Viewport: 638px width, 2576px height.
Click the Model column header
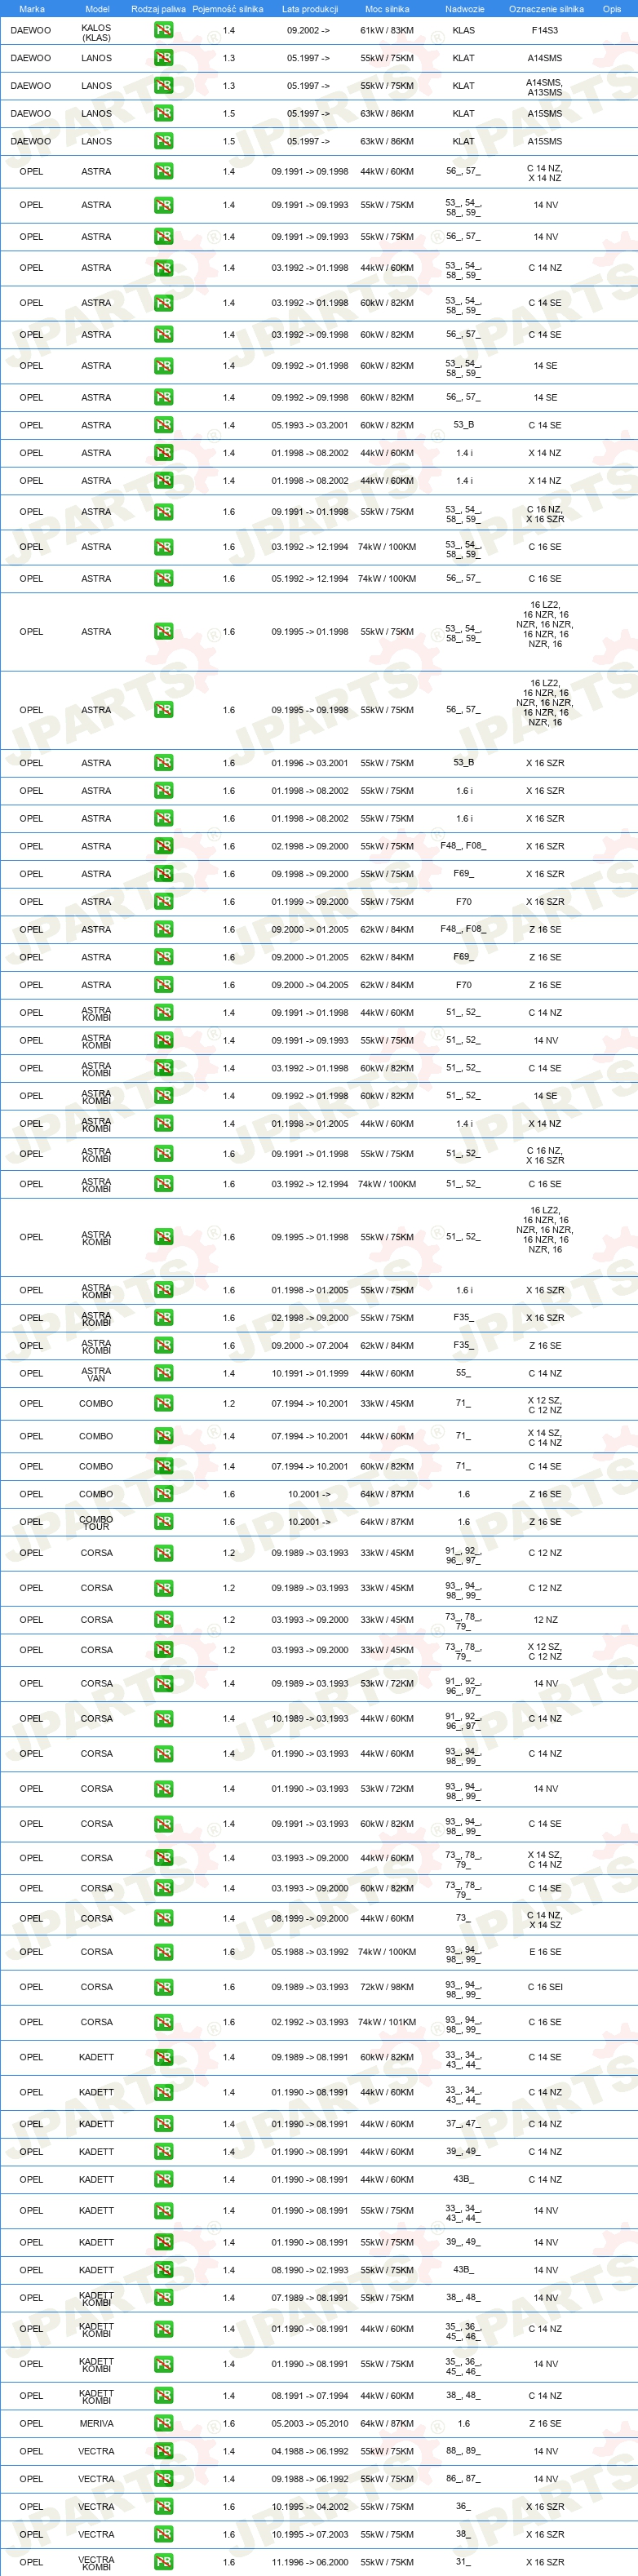point(97,9)
